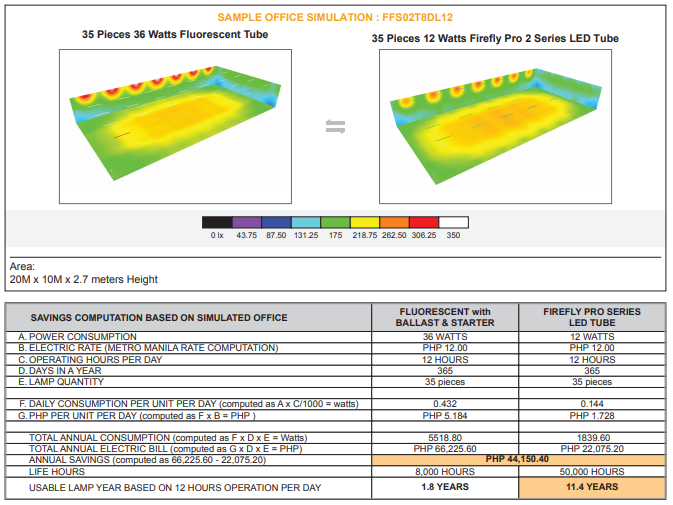Click 'B. ELECTRIC RATE (METRO MANILA RATE COMPUTATION)'
Image resolution: width=673 pixels, height=505 pixels.
tap(148, 348)
